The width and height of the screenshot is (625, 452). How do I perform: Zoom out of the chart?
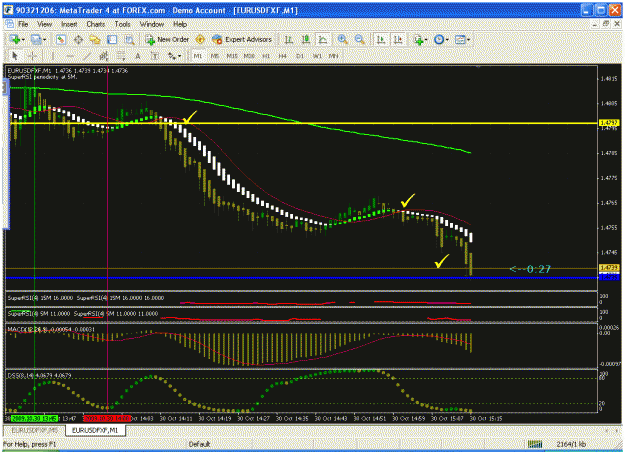tap(360, 39)
